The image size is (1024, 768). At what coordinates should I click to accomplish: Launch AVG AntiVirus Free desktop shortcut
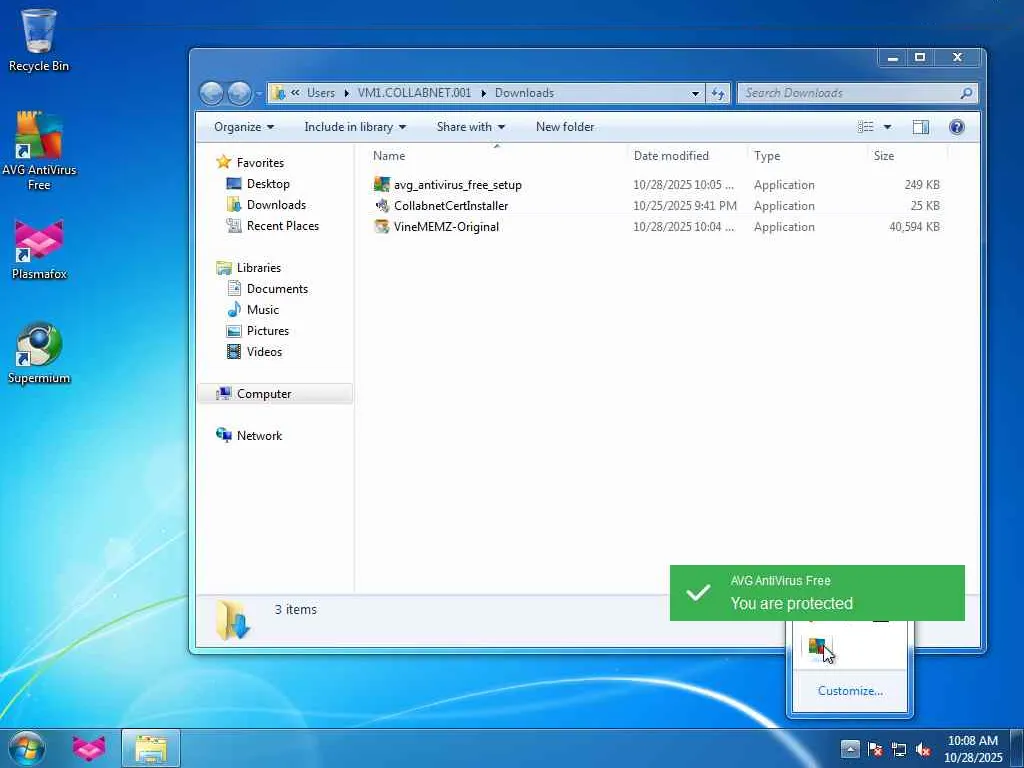tap(39, 151)
